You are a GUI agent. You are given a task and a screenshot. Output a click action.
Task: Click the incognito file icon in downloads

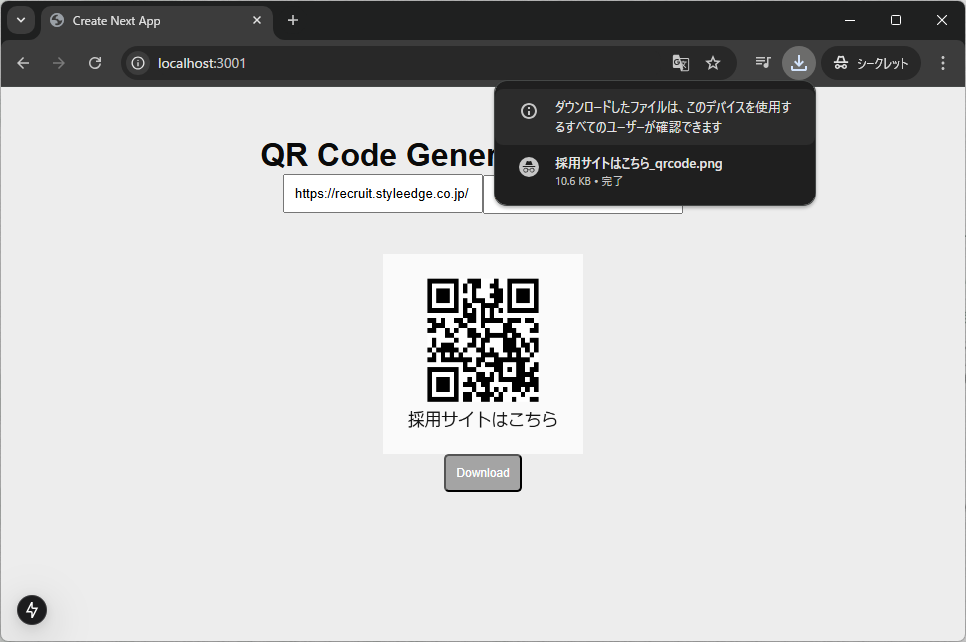[529, 166]
